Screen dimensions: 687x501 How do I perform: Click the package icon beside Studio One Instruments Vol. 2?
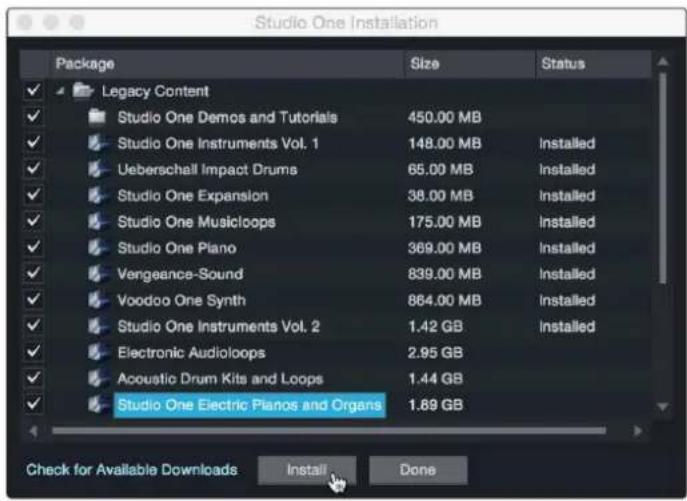[x=98, y=326]
